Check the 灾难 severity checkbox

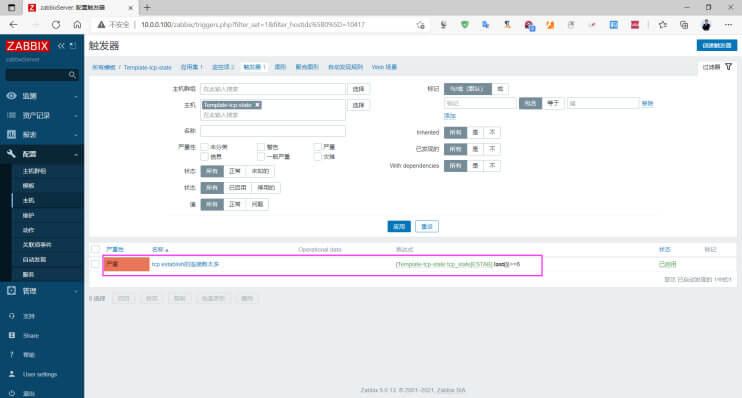pyautogui.click(x=318, y=156)
